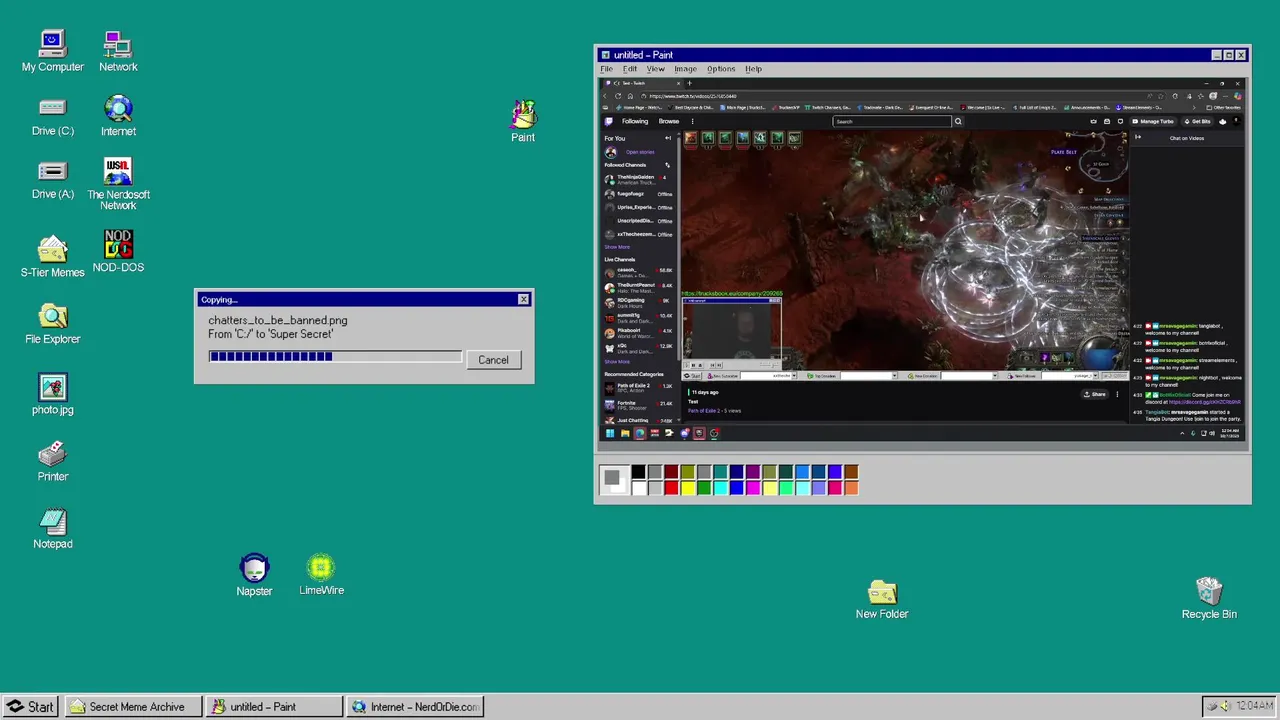1280x720 pixels.
Task: Maximize the Paint window
Action: click(1229, 55)
